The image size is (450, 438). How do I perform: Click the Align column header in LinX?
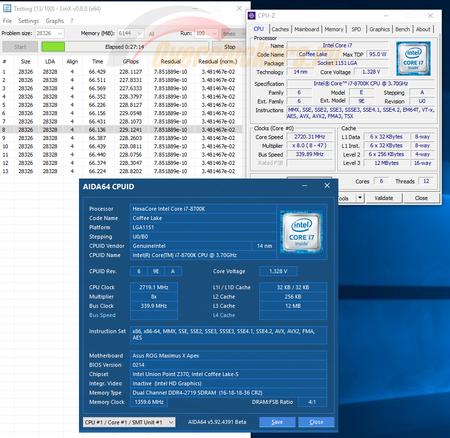72,62
